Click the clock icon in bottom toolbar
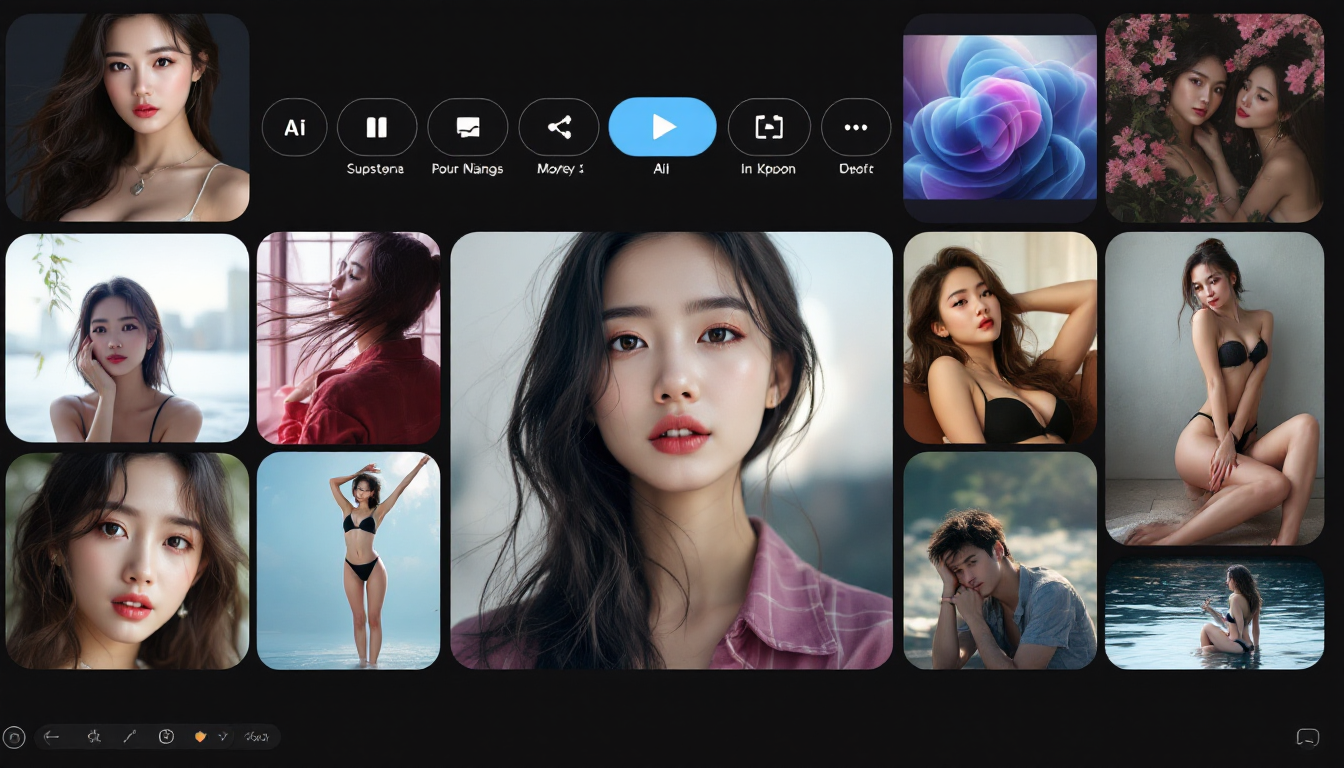This screenshot has width=1344, height=768. point(166,737)
